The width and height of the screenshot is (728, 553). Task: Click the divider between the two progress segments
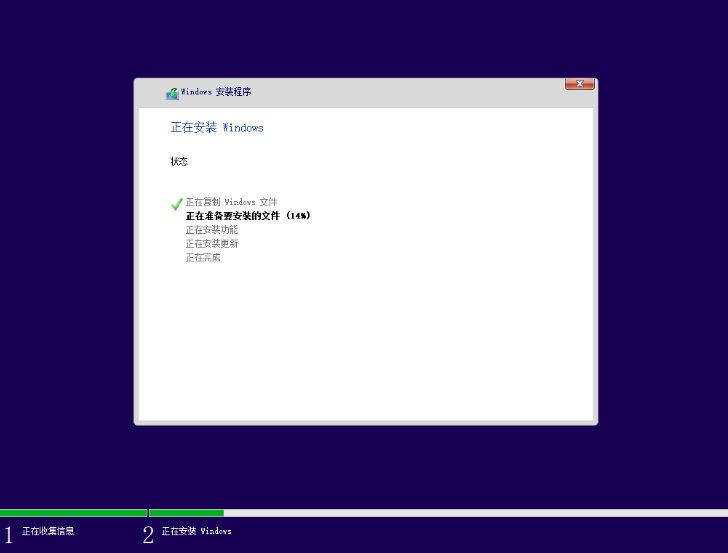148,513
